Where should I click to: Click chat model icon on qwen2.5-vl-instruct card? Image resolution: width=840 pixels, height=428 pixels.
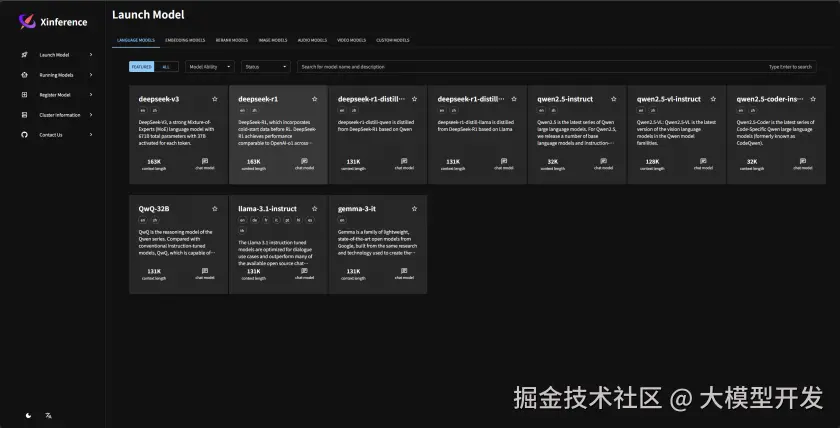click(703, 161)
